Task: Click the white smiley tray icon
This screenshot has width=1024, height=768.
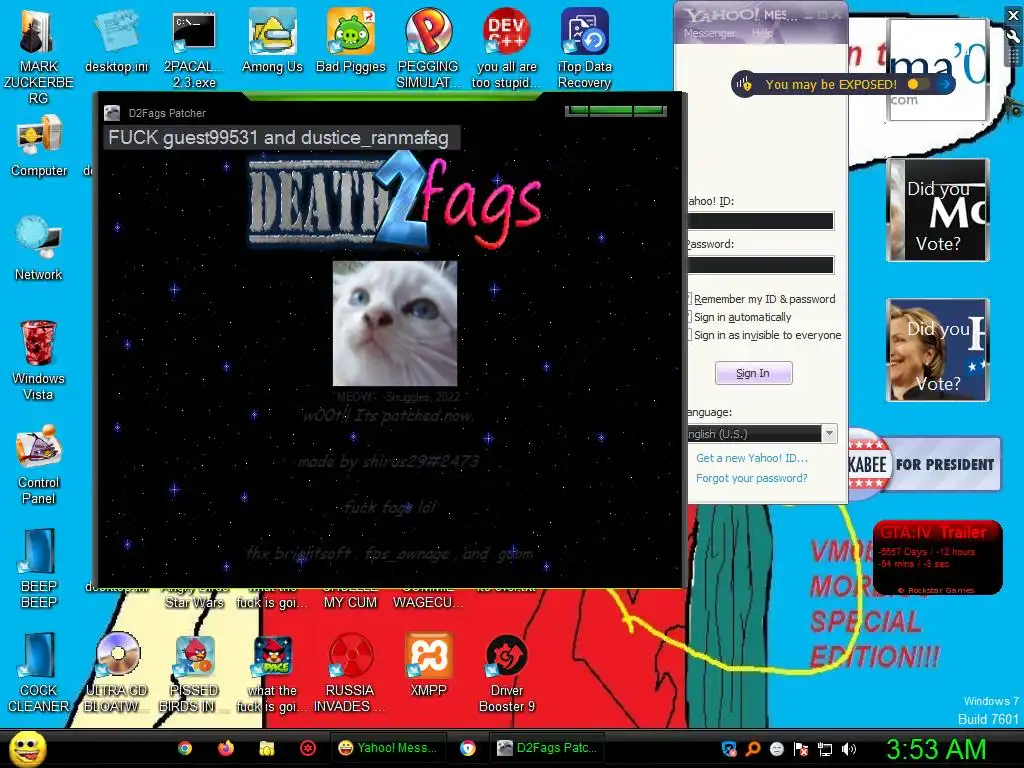Action: tap(777, 748)
